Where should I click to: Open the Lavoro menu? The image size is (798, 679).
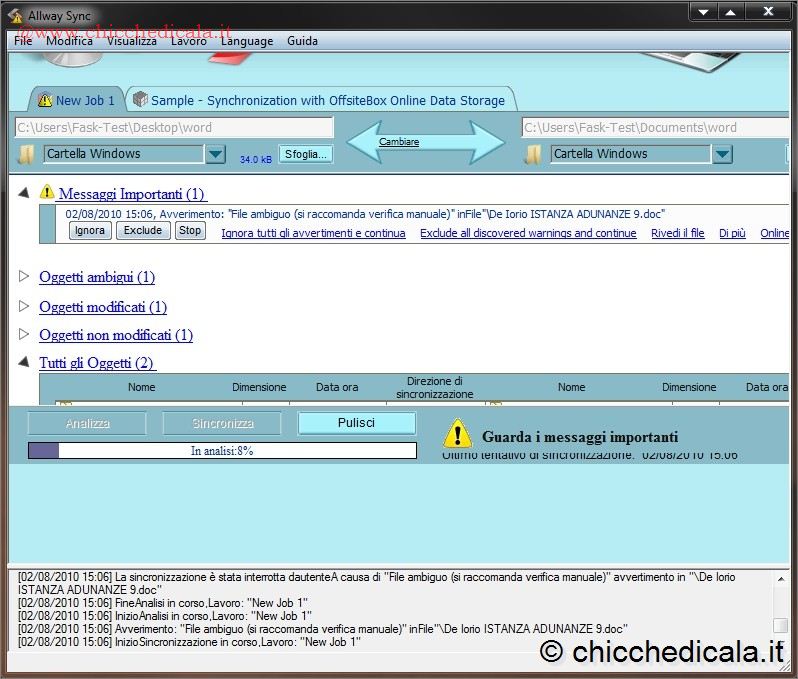pos(188,41)
